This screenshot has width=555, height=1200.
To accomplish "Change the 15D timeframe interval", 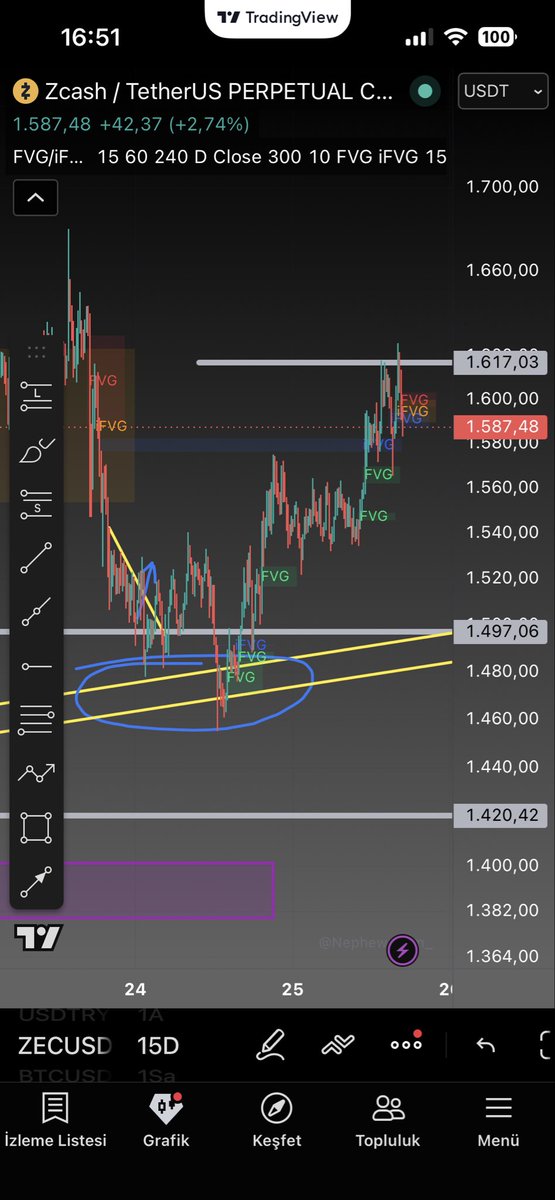I will click(x=157, y=1046).
